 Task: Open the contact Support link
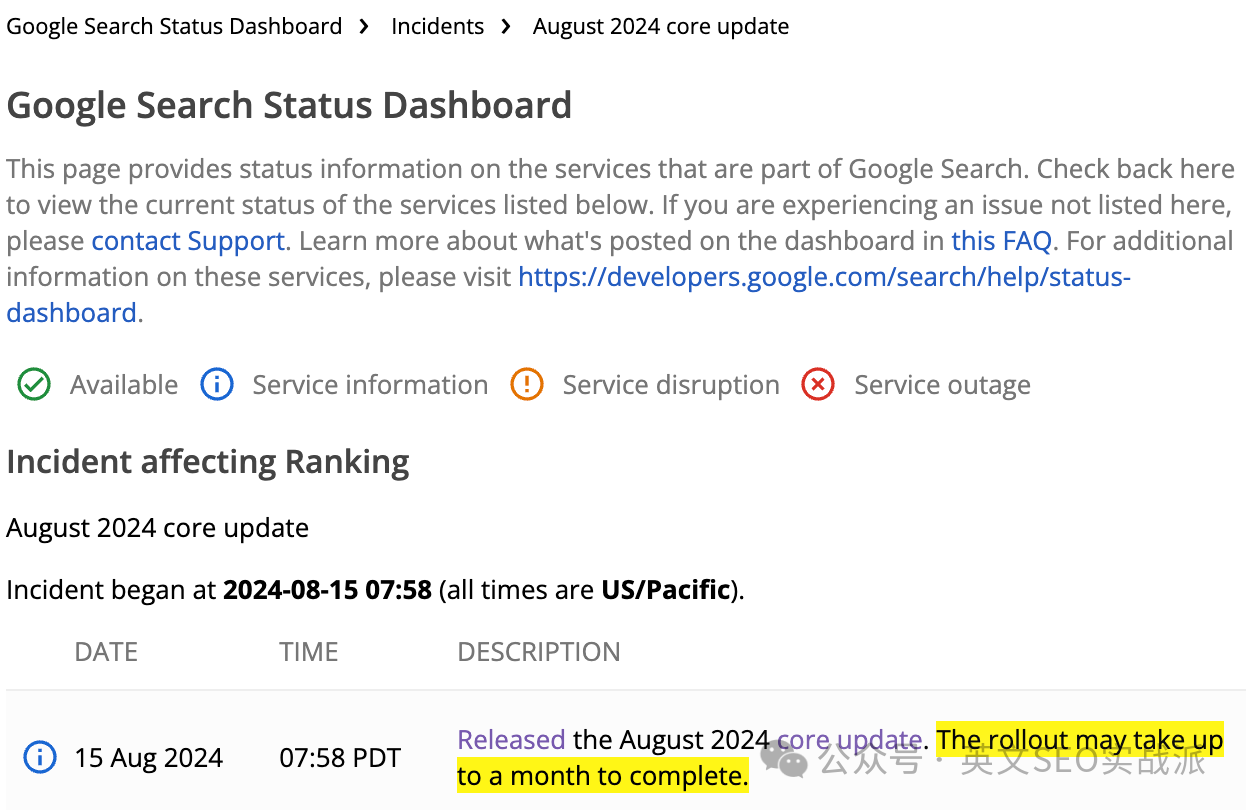188,241
